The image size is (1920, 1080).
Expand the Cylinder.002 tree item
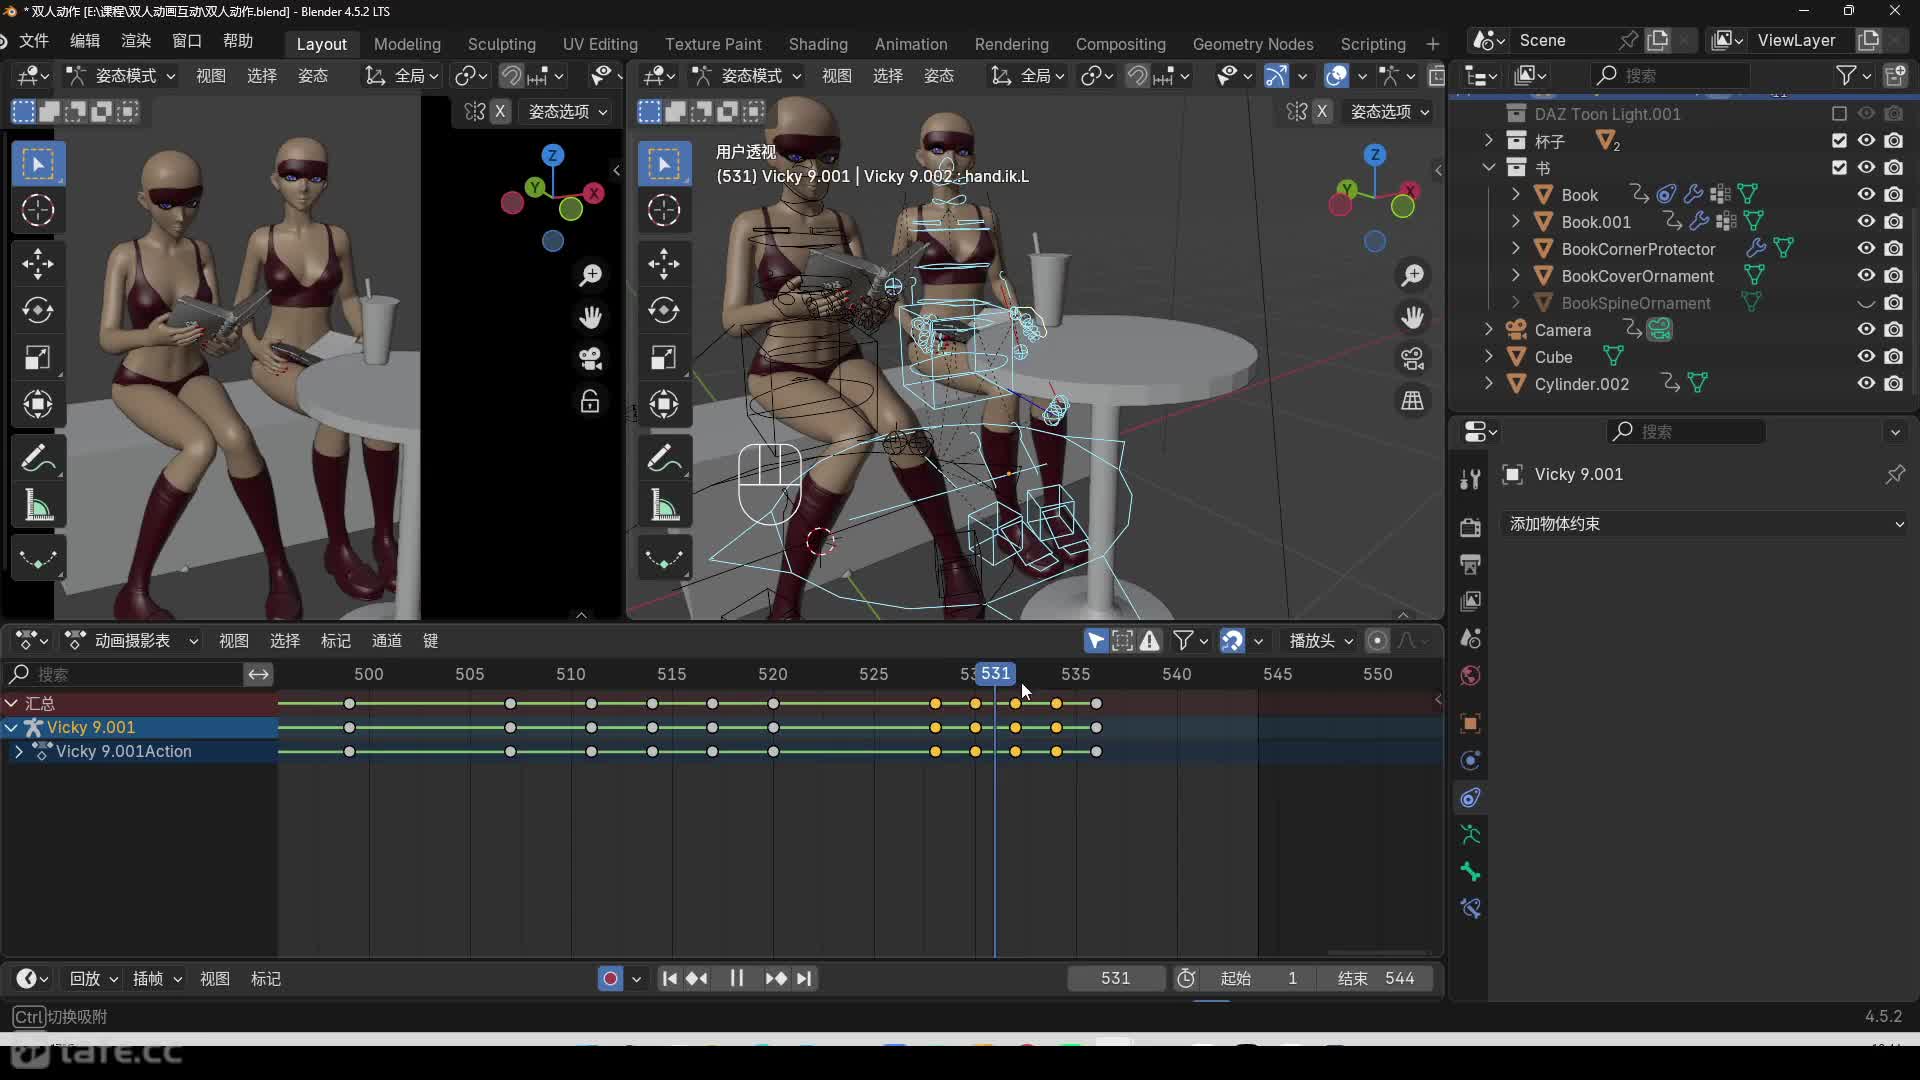(1489, 383)
